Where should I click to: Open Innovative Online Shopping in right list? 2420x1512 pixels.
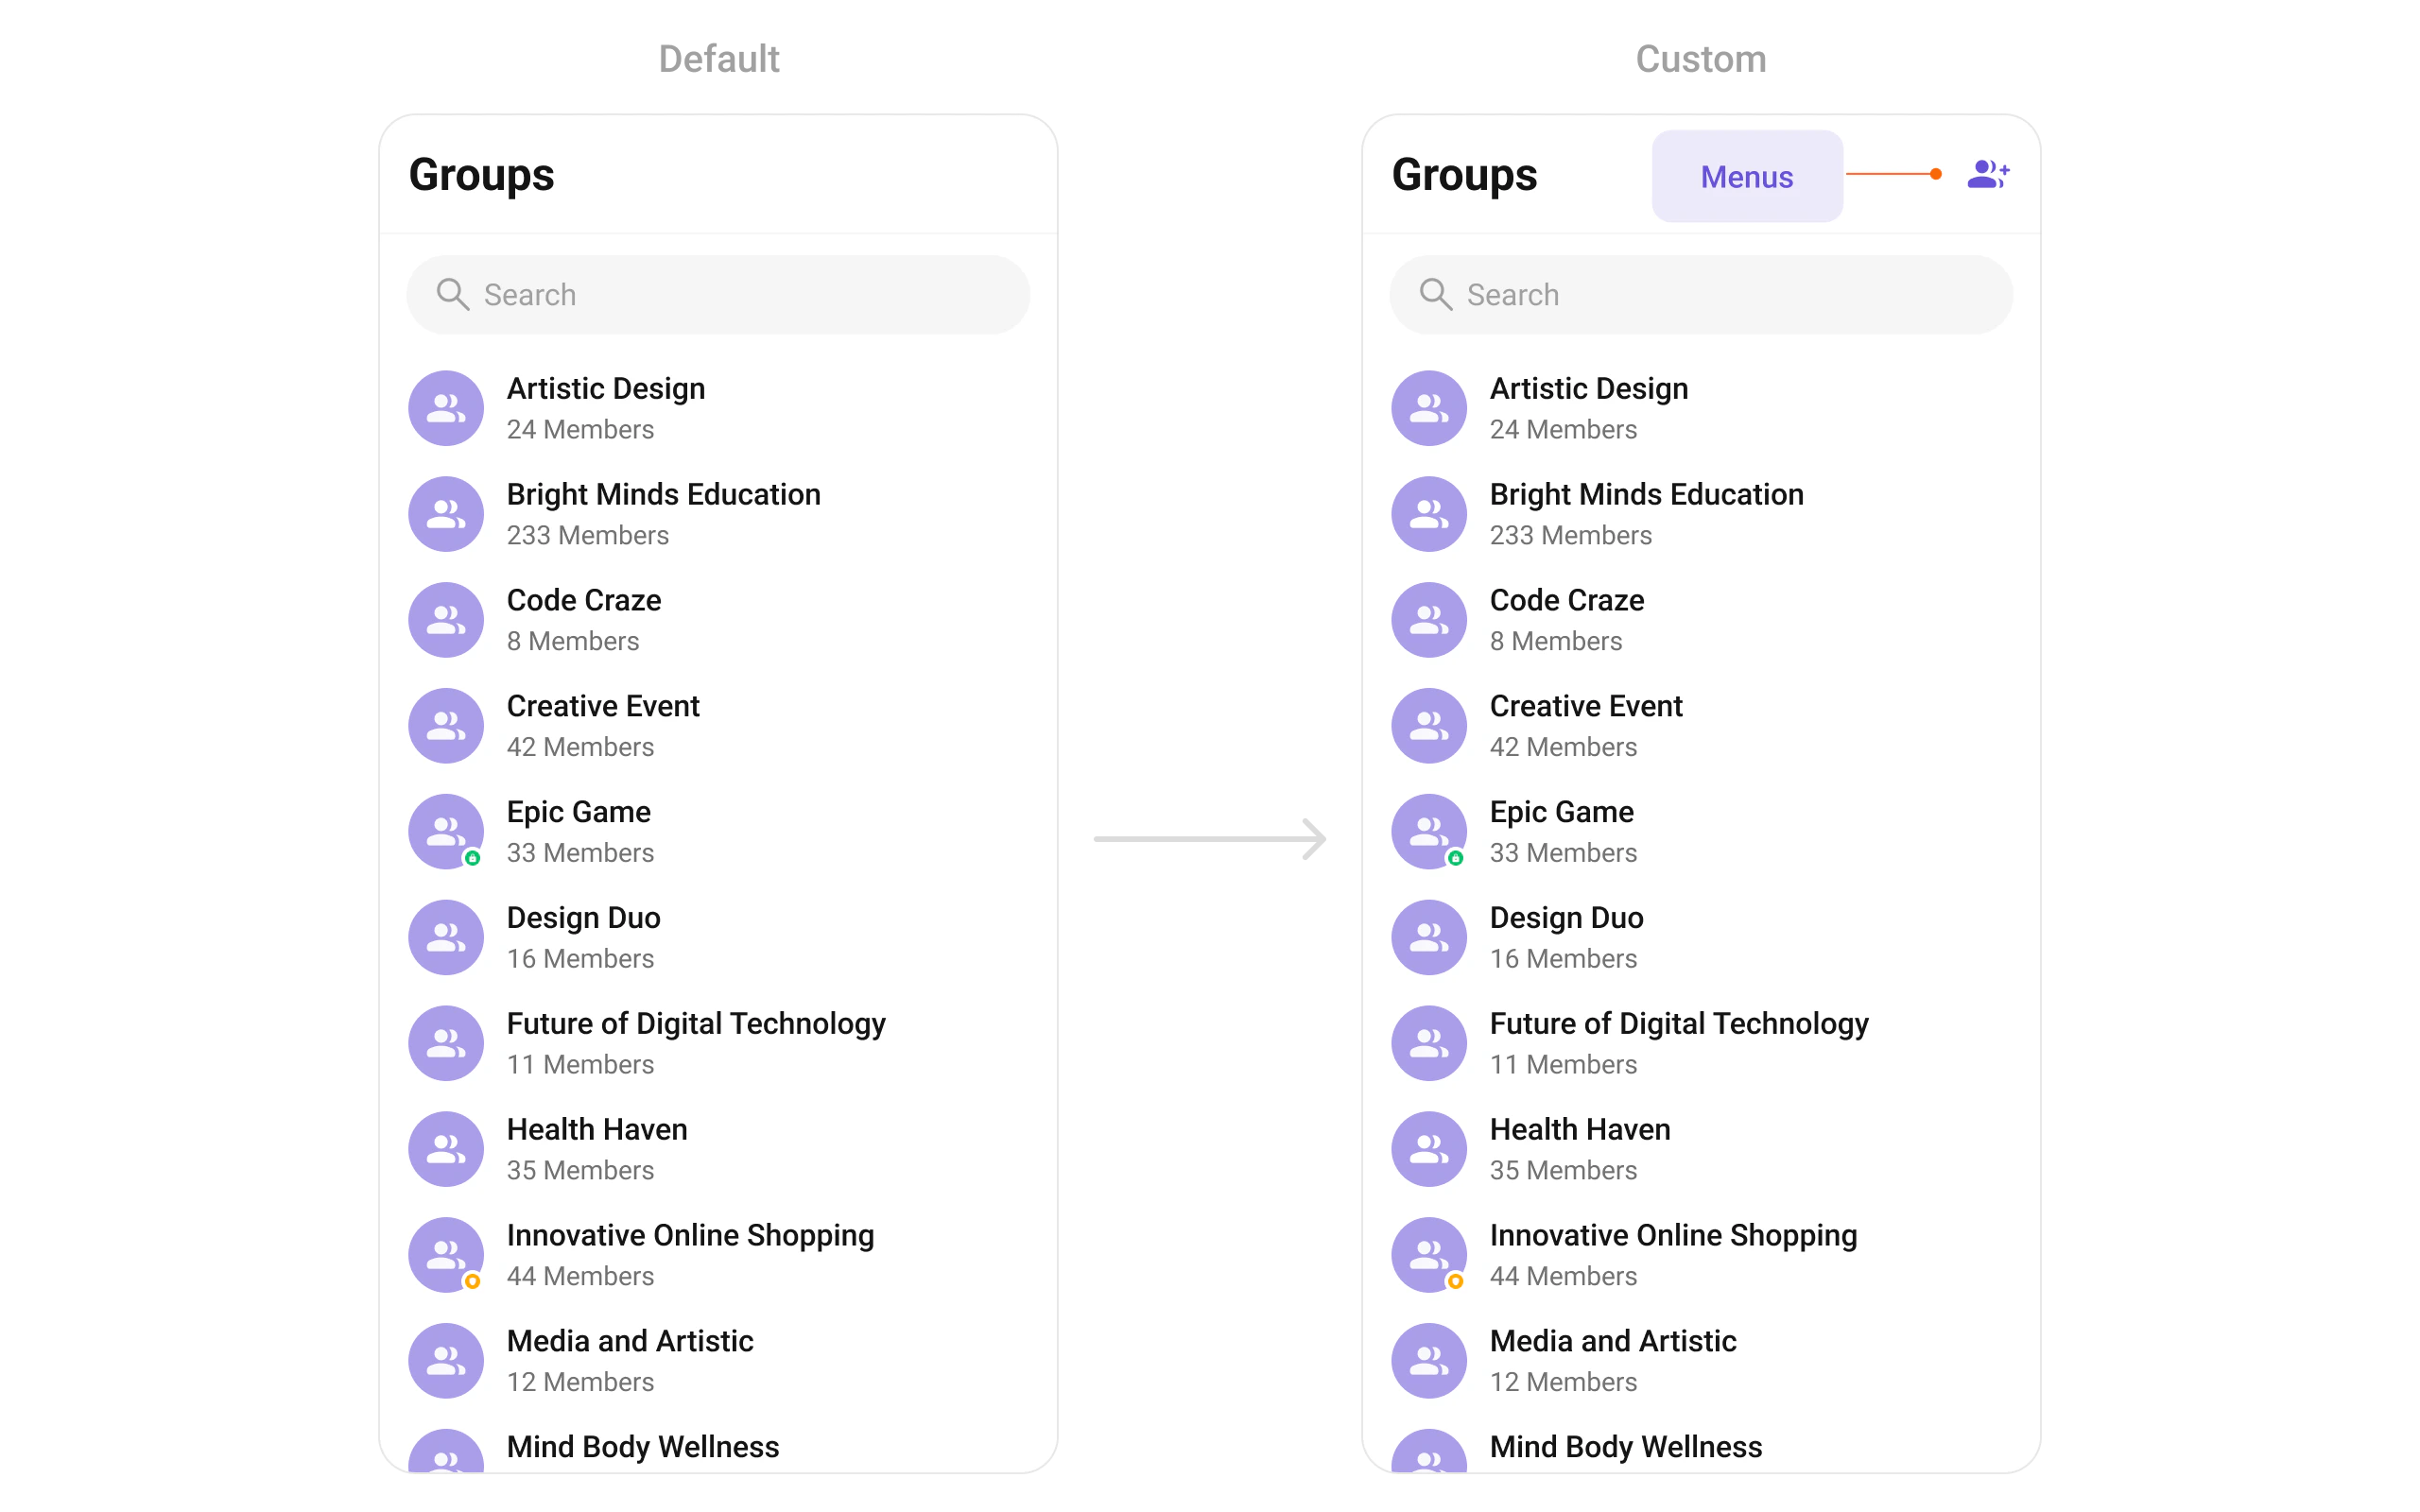coord(1672,1236)
